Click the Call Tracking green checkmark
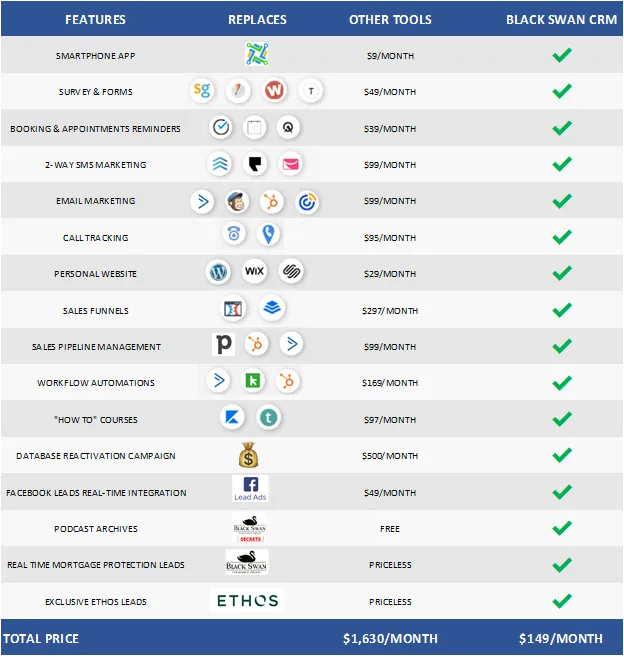The width and height of the screenshot is (624, 657). (562, 237)
